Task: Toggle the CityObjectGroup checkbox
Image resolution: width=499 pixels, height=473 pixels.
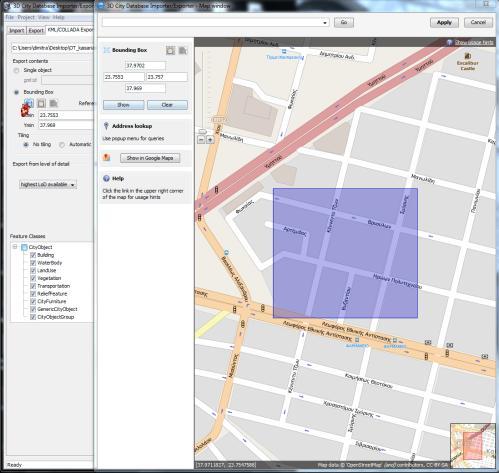Action: [33, 317]
